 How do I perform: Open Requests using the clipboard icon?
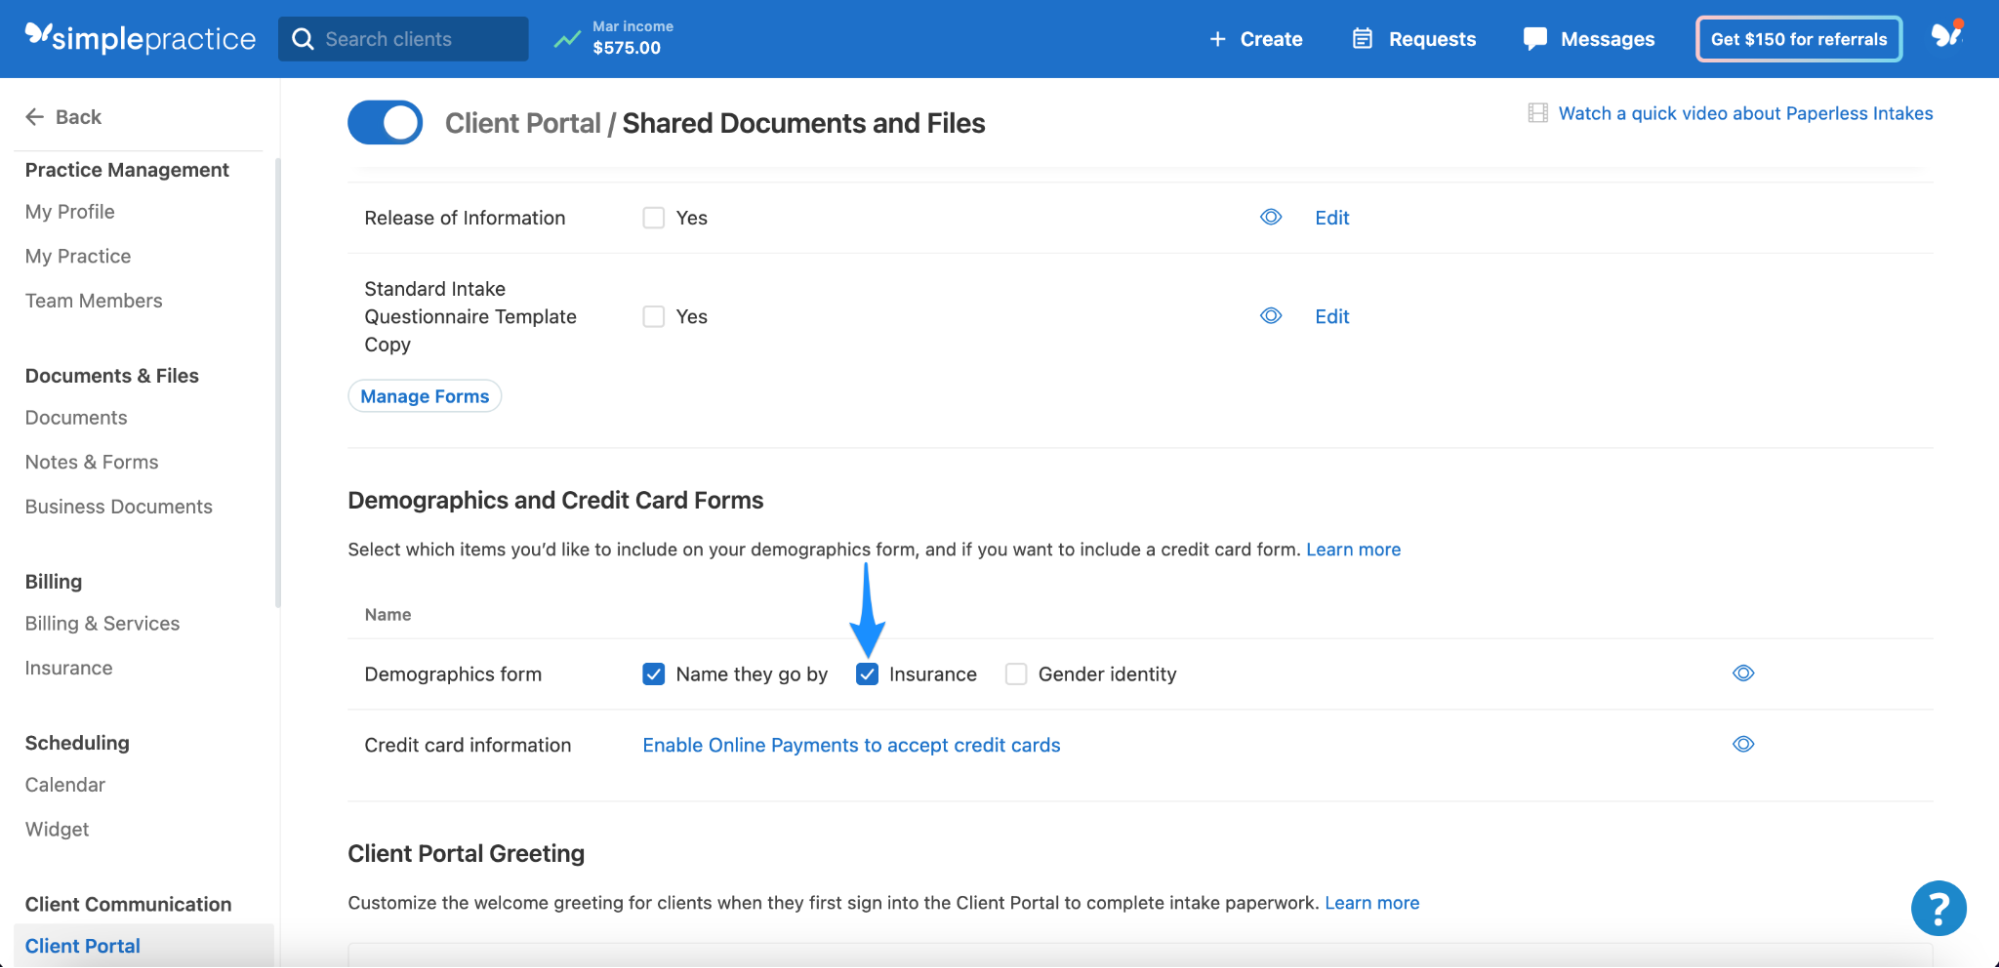[1361, 38]
